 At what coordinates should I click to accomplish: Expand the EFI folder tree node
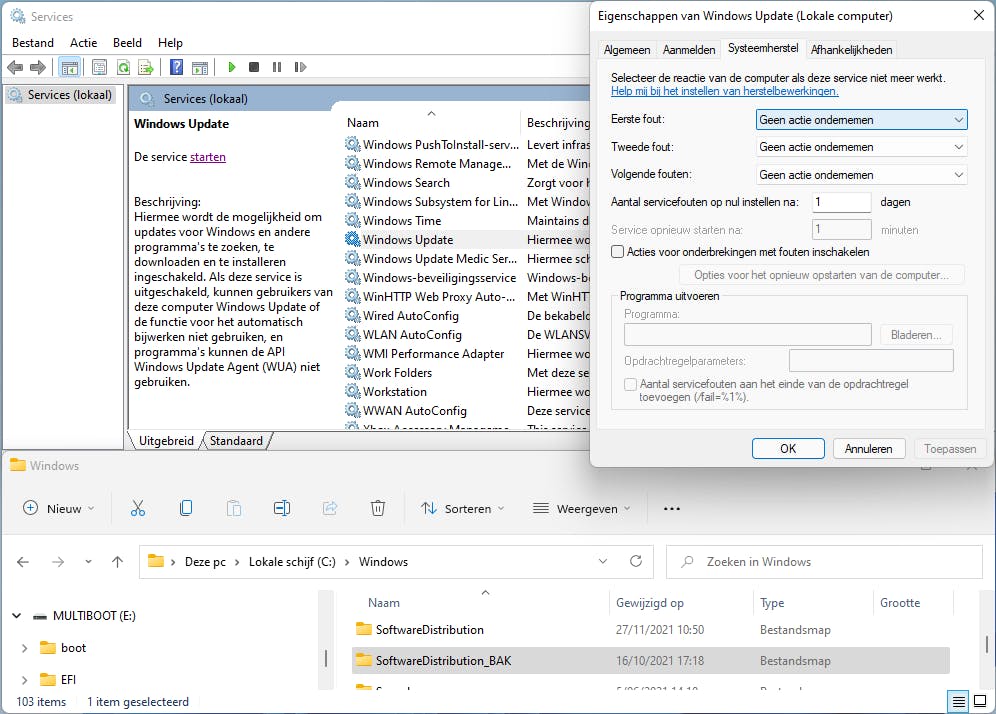click(24, 680)
